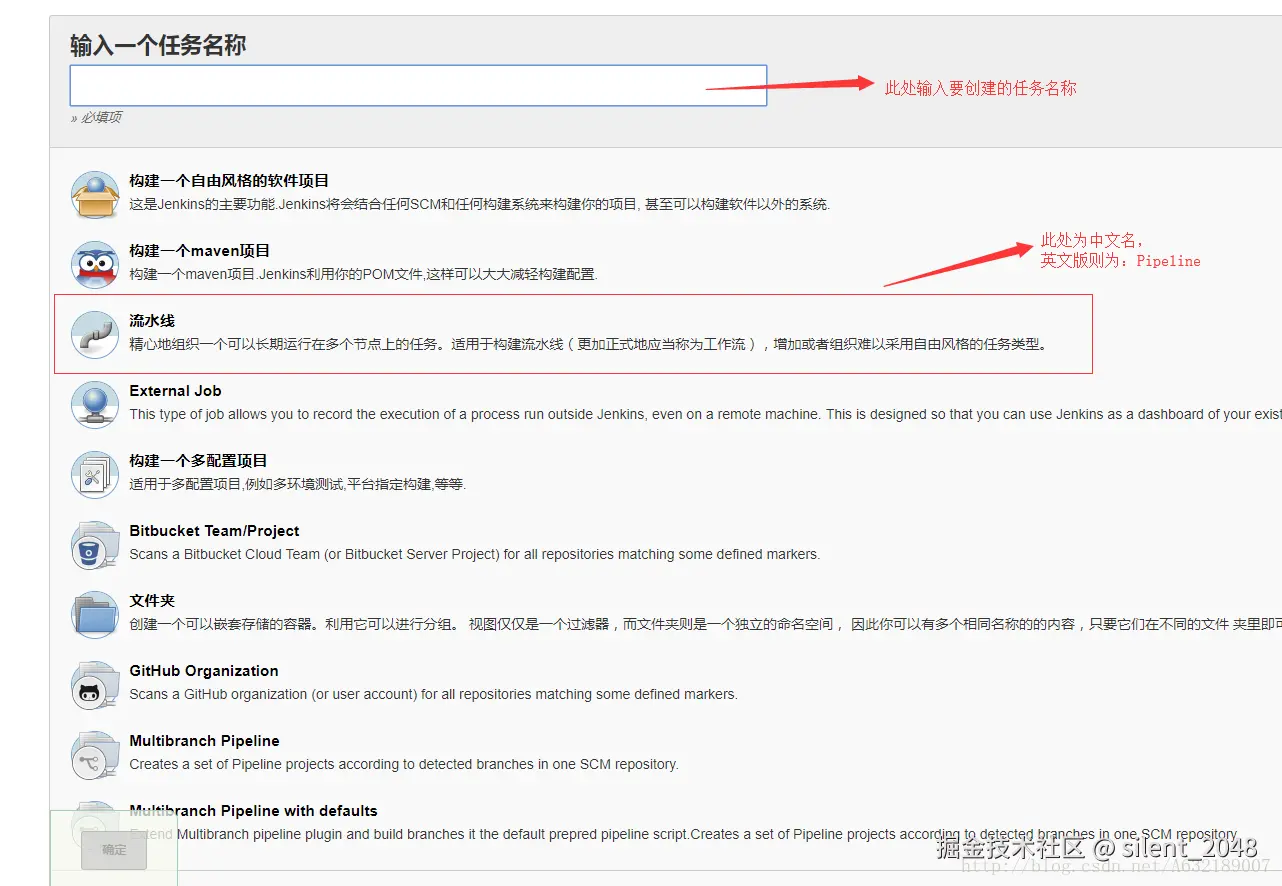Choose Multibranch Pipeline with defaults title
The height and width of the screenshot is (886, 1282).
tap(253, 811)
